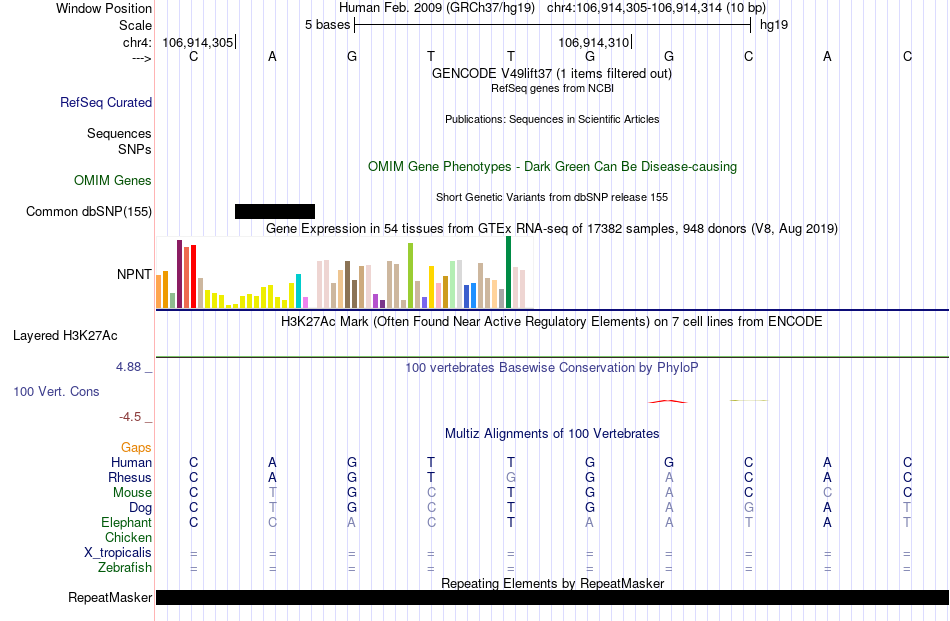This screenshot has width=950, height=621.
Task: Click the Gene Expression in 54 tissues title
Action: click(552, 228)
